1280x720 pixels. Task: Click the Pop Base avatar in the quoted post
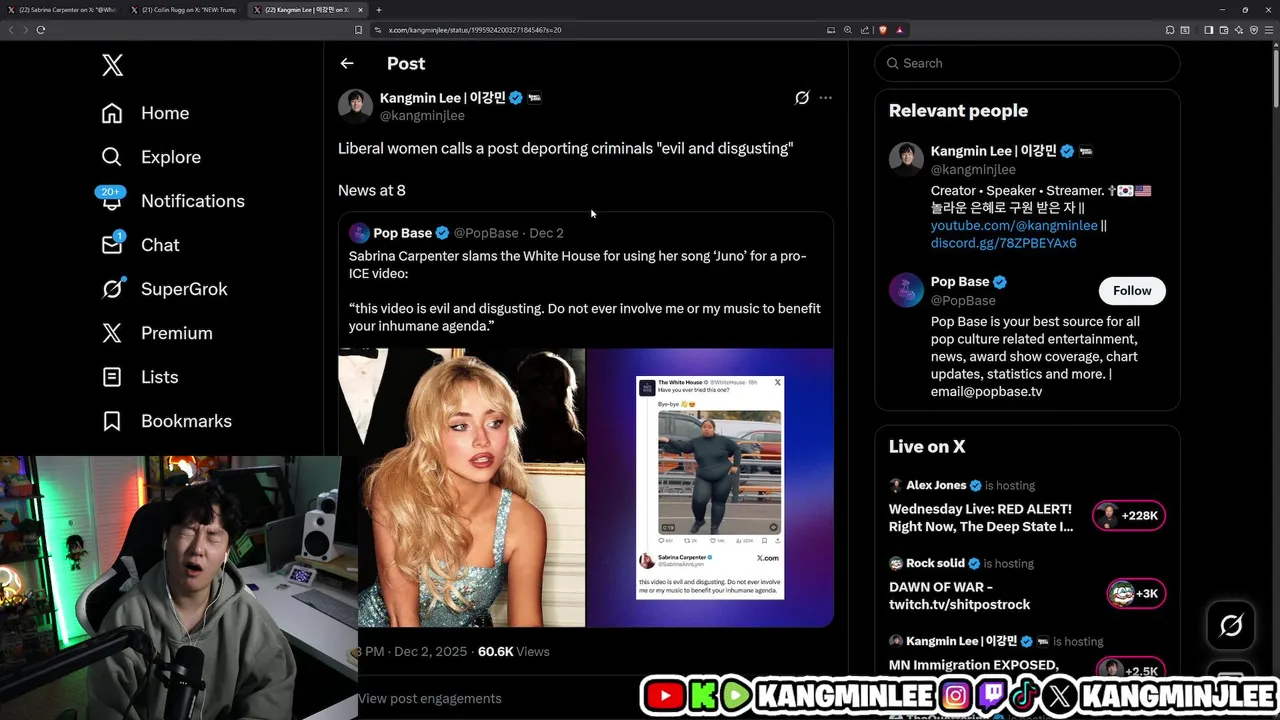pyautogui.click(x=359, y=233)
